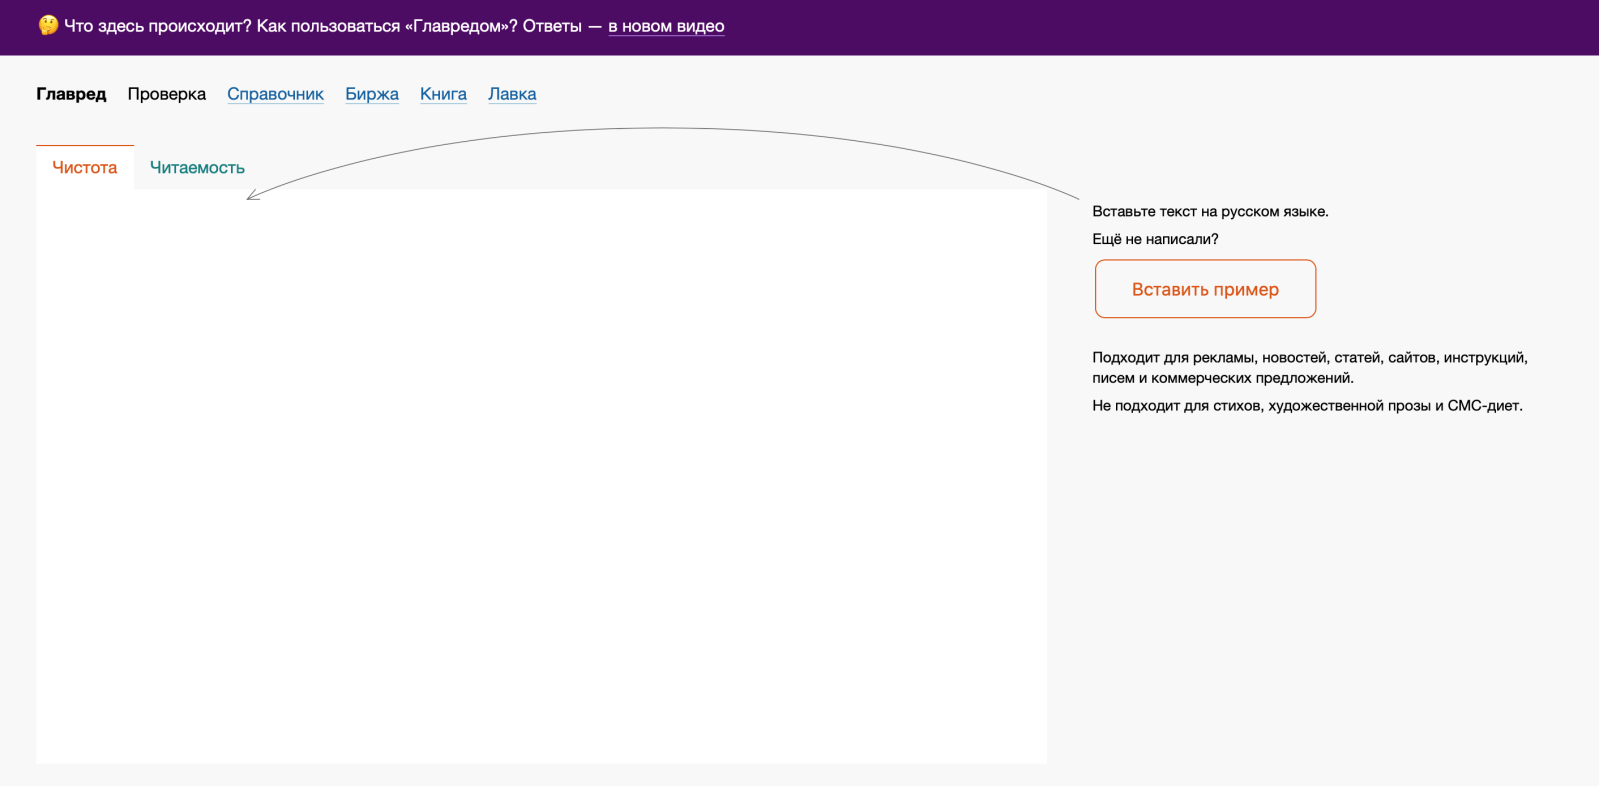Image resolution: width=1599 pixels, height=786 pixels.
Task: Click the «Подходит для рекламы, новостей» paragraph
Action: [1309, 368]
